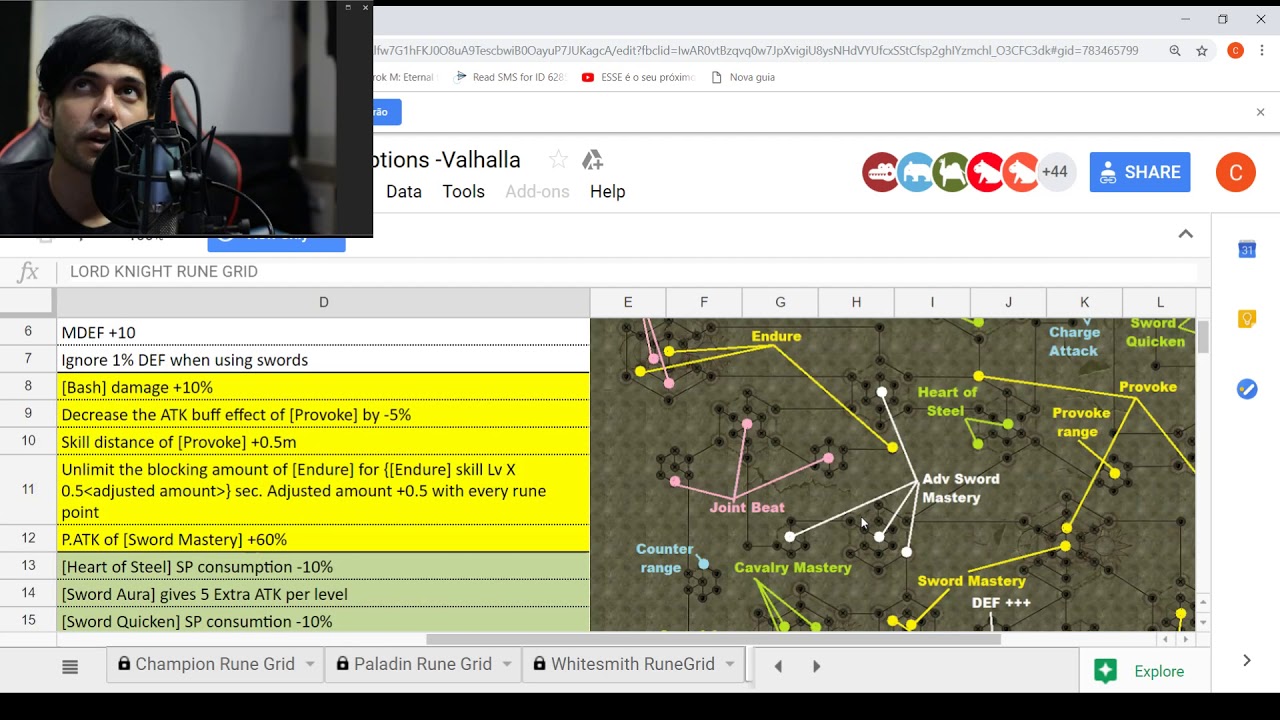Screen dimensions: 1280x720
Task: Open Chrome's three-dot menu
Action: (1262, 51)
